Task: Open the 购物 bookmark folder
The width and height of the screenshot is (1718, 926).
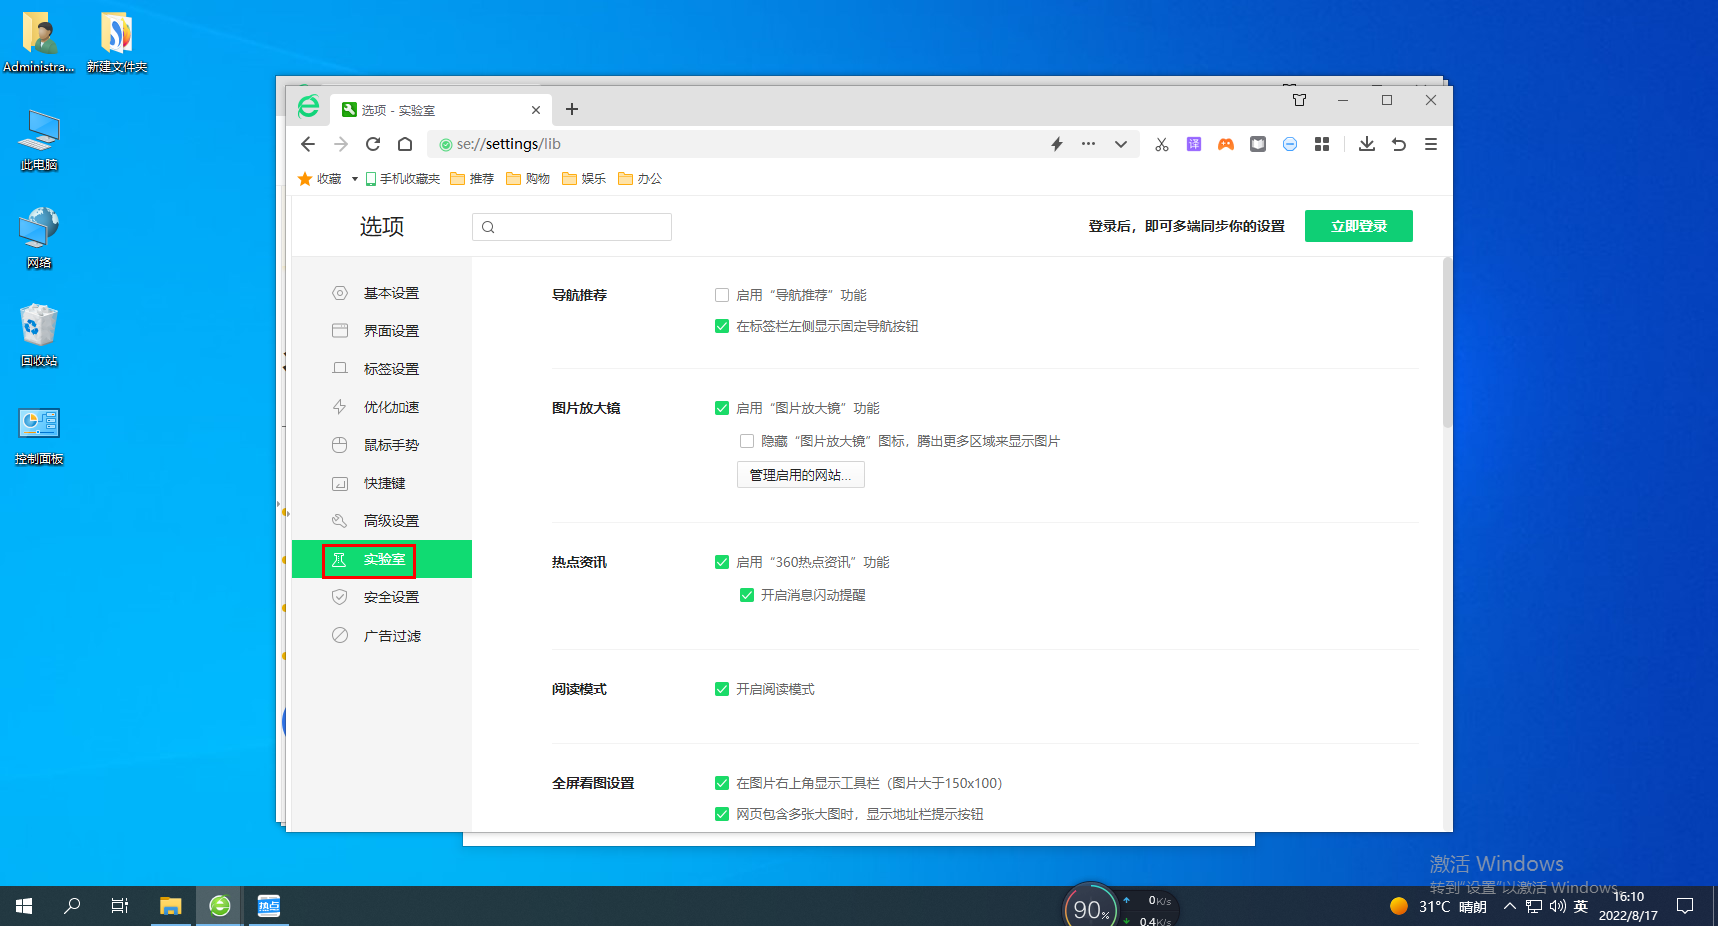Action: click(528, 179)
